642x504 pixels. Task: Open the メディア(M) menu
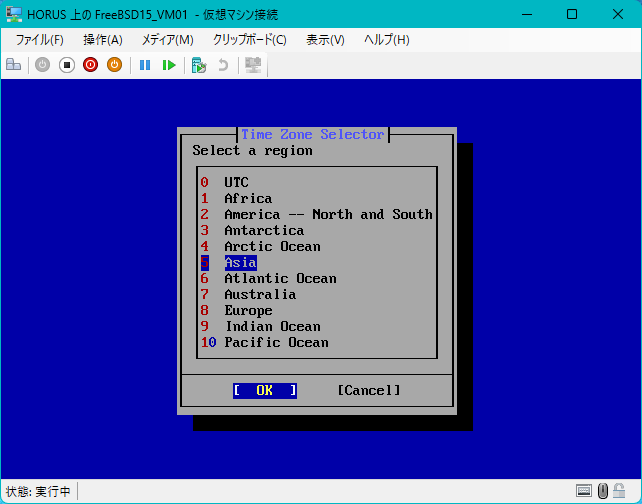coord(167,40)
